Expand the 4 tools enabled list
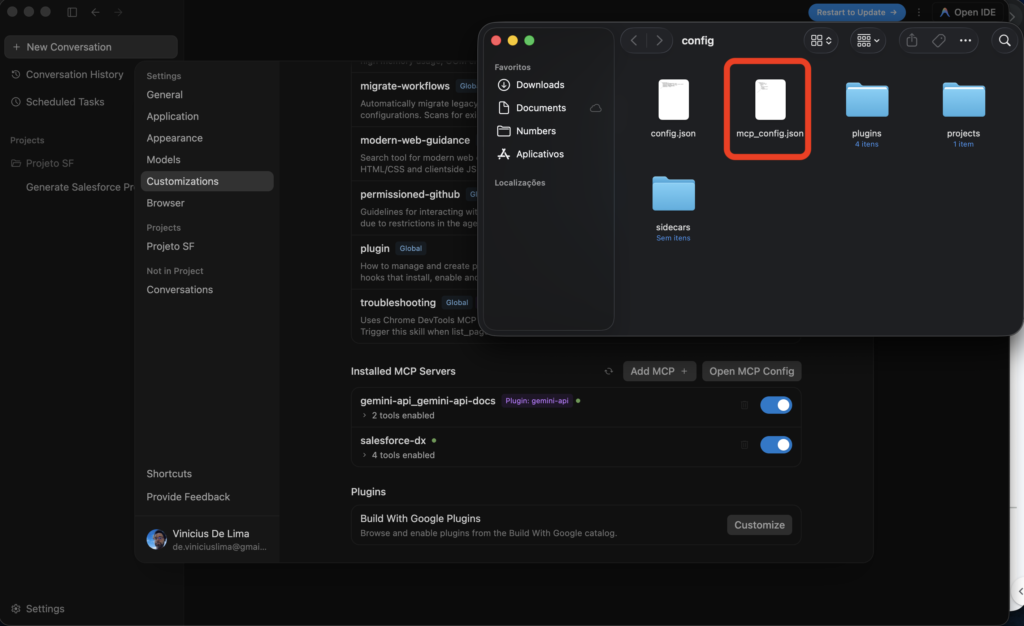 364,455
